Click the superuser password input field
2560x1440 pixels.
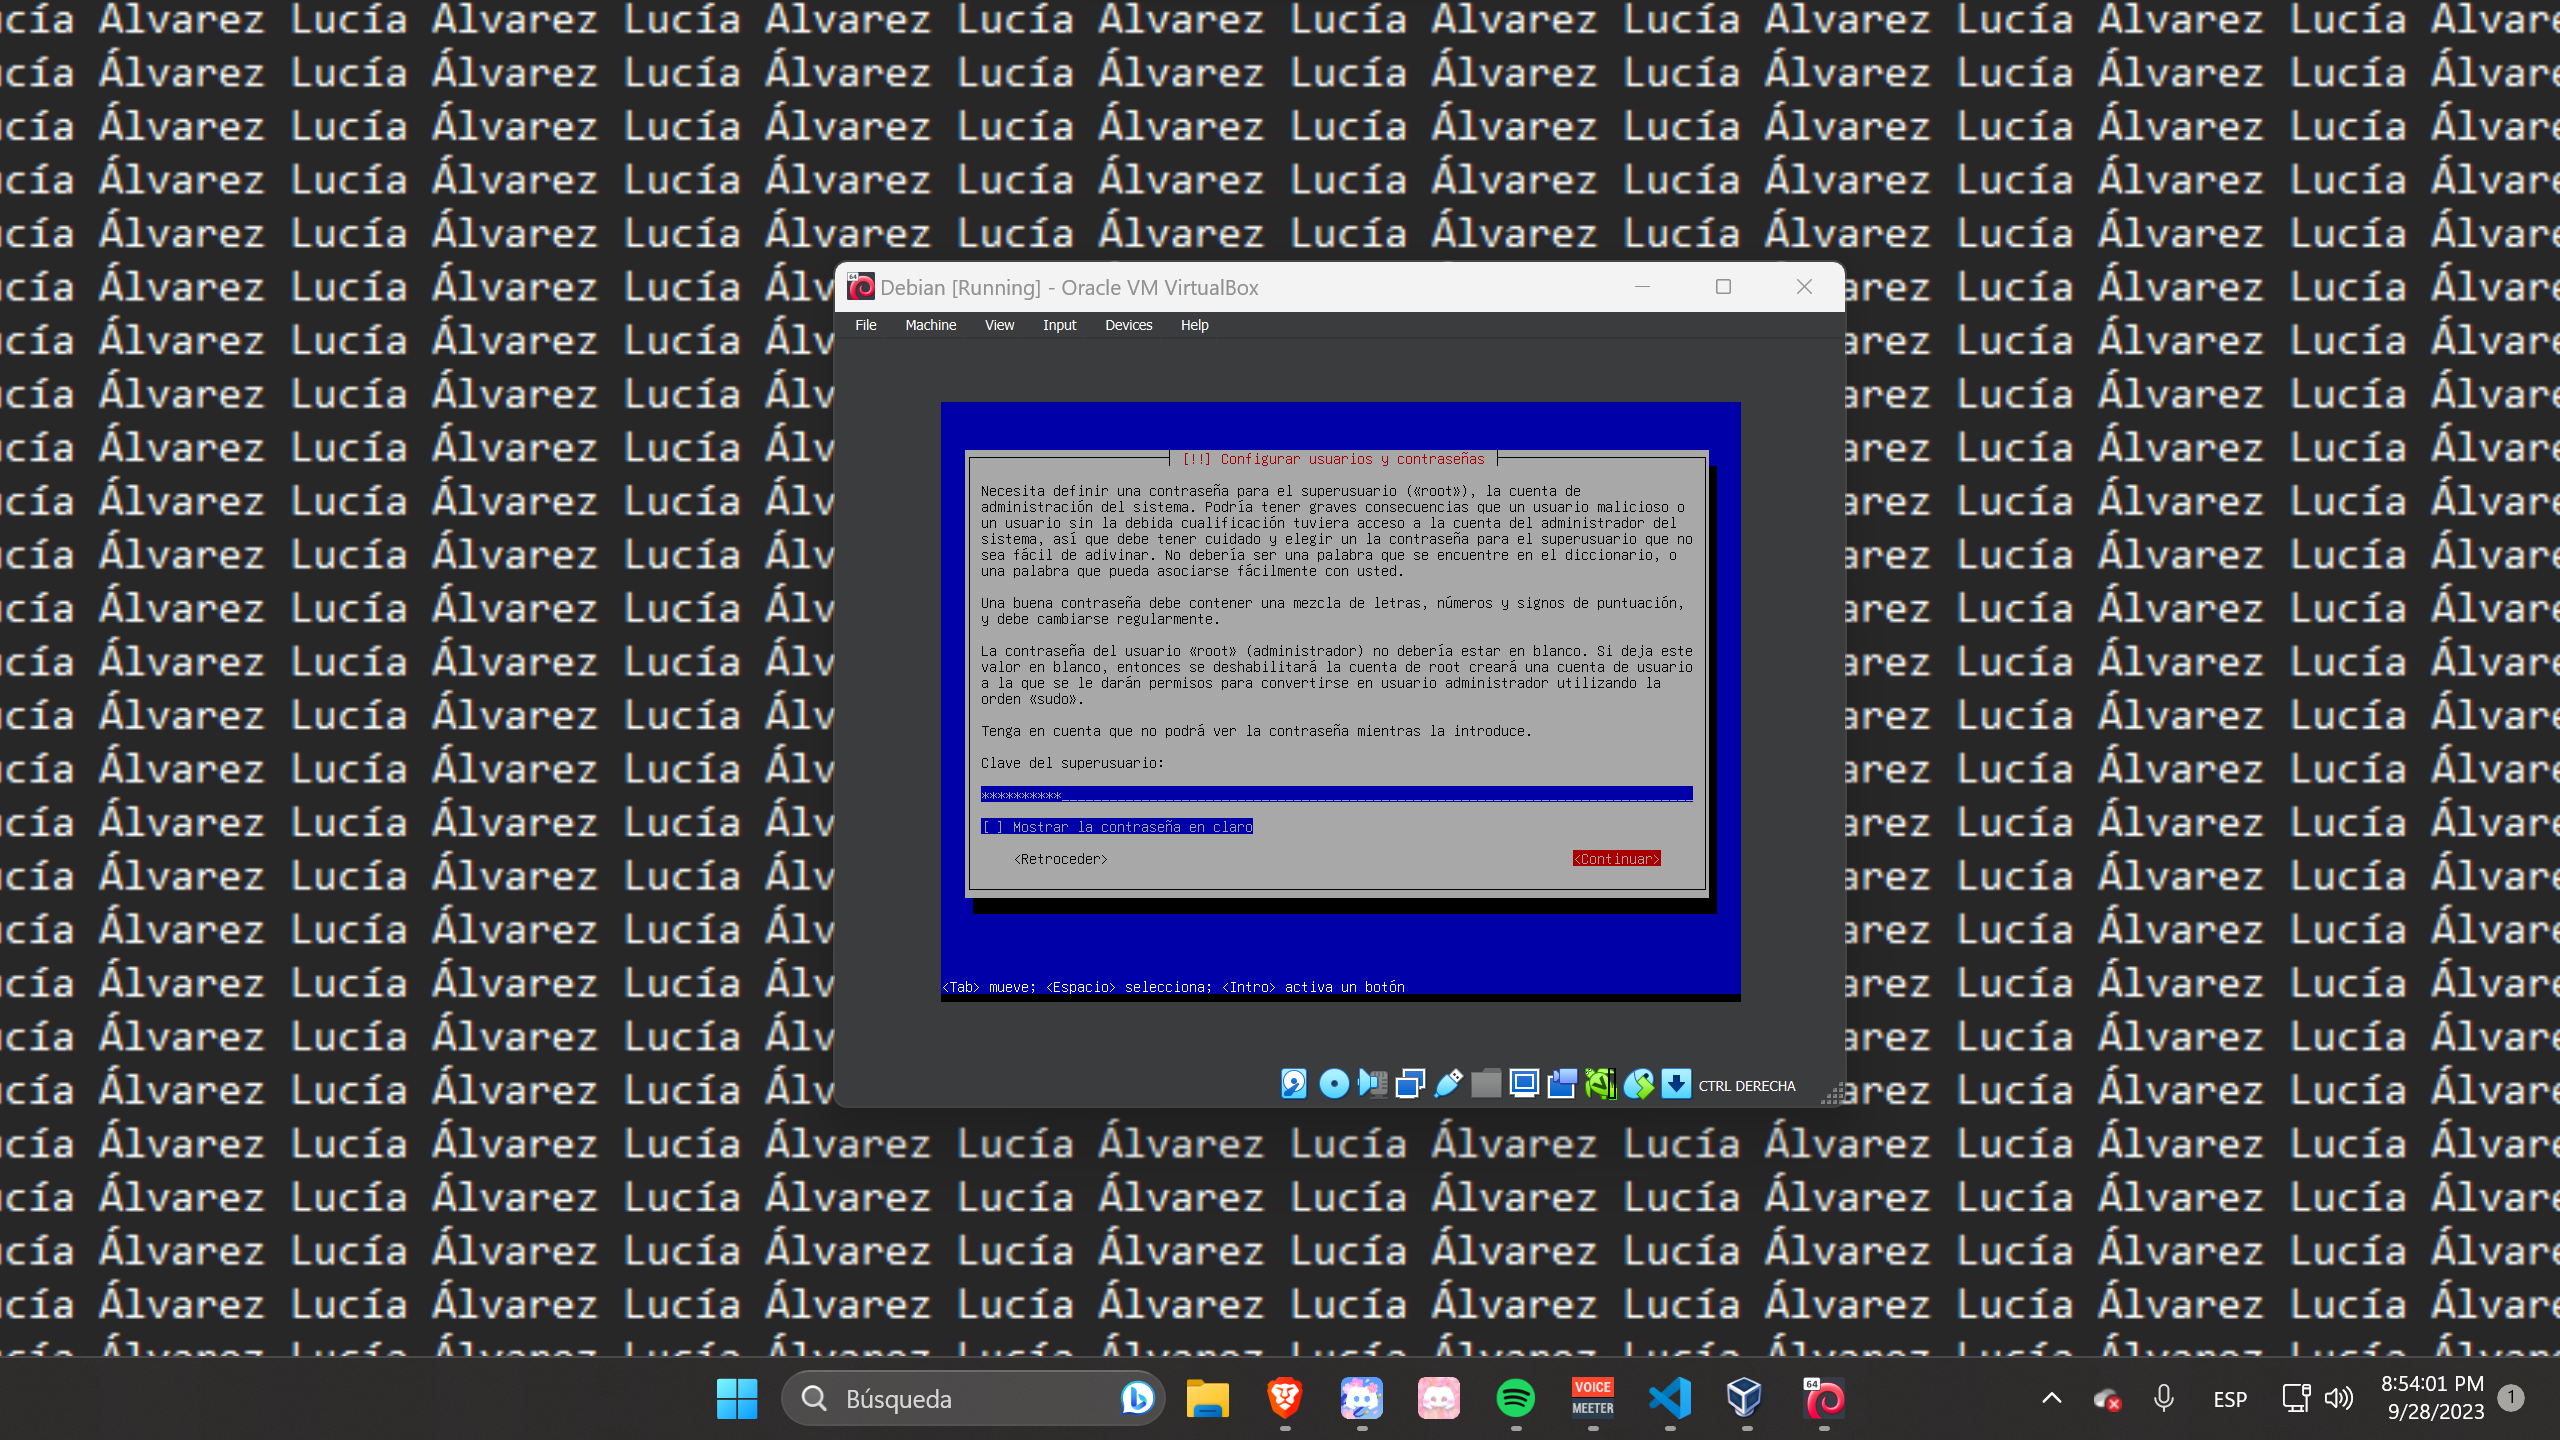1335,794
